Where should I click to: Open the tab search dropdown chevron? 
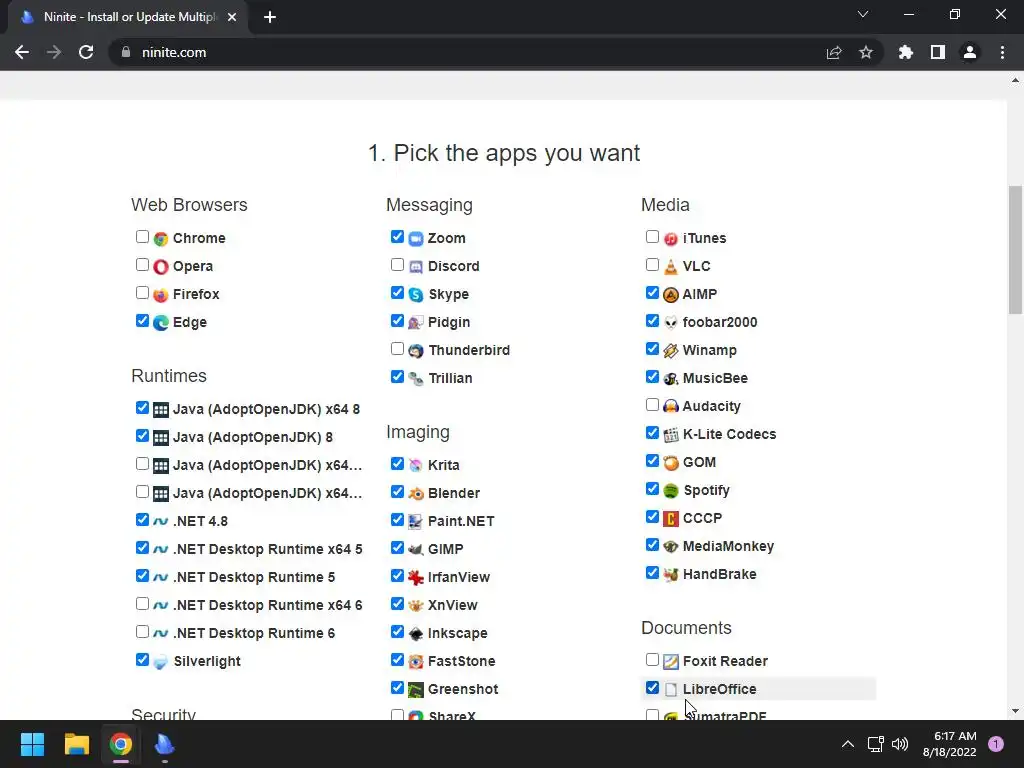tap(863, 14)
